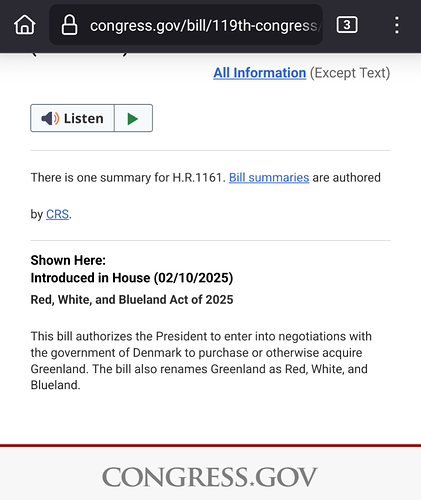Open the CRS link
The height and width of the screenshot is (500, 421).
57,214
